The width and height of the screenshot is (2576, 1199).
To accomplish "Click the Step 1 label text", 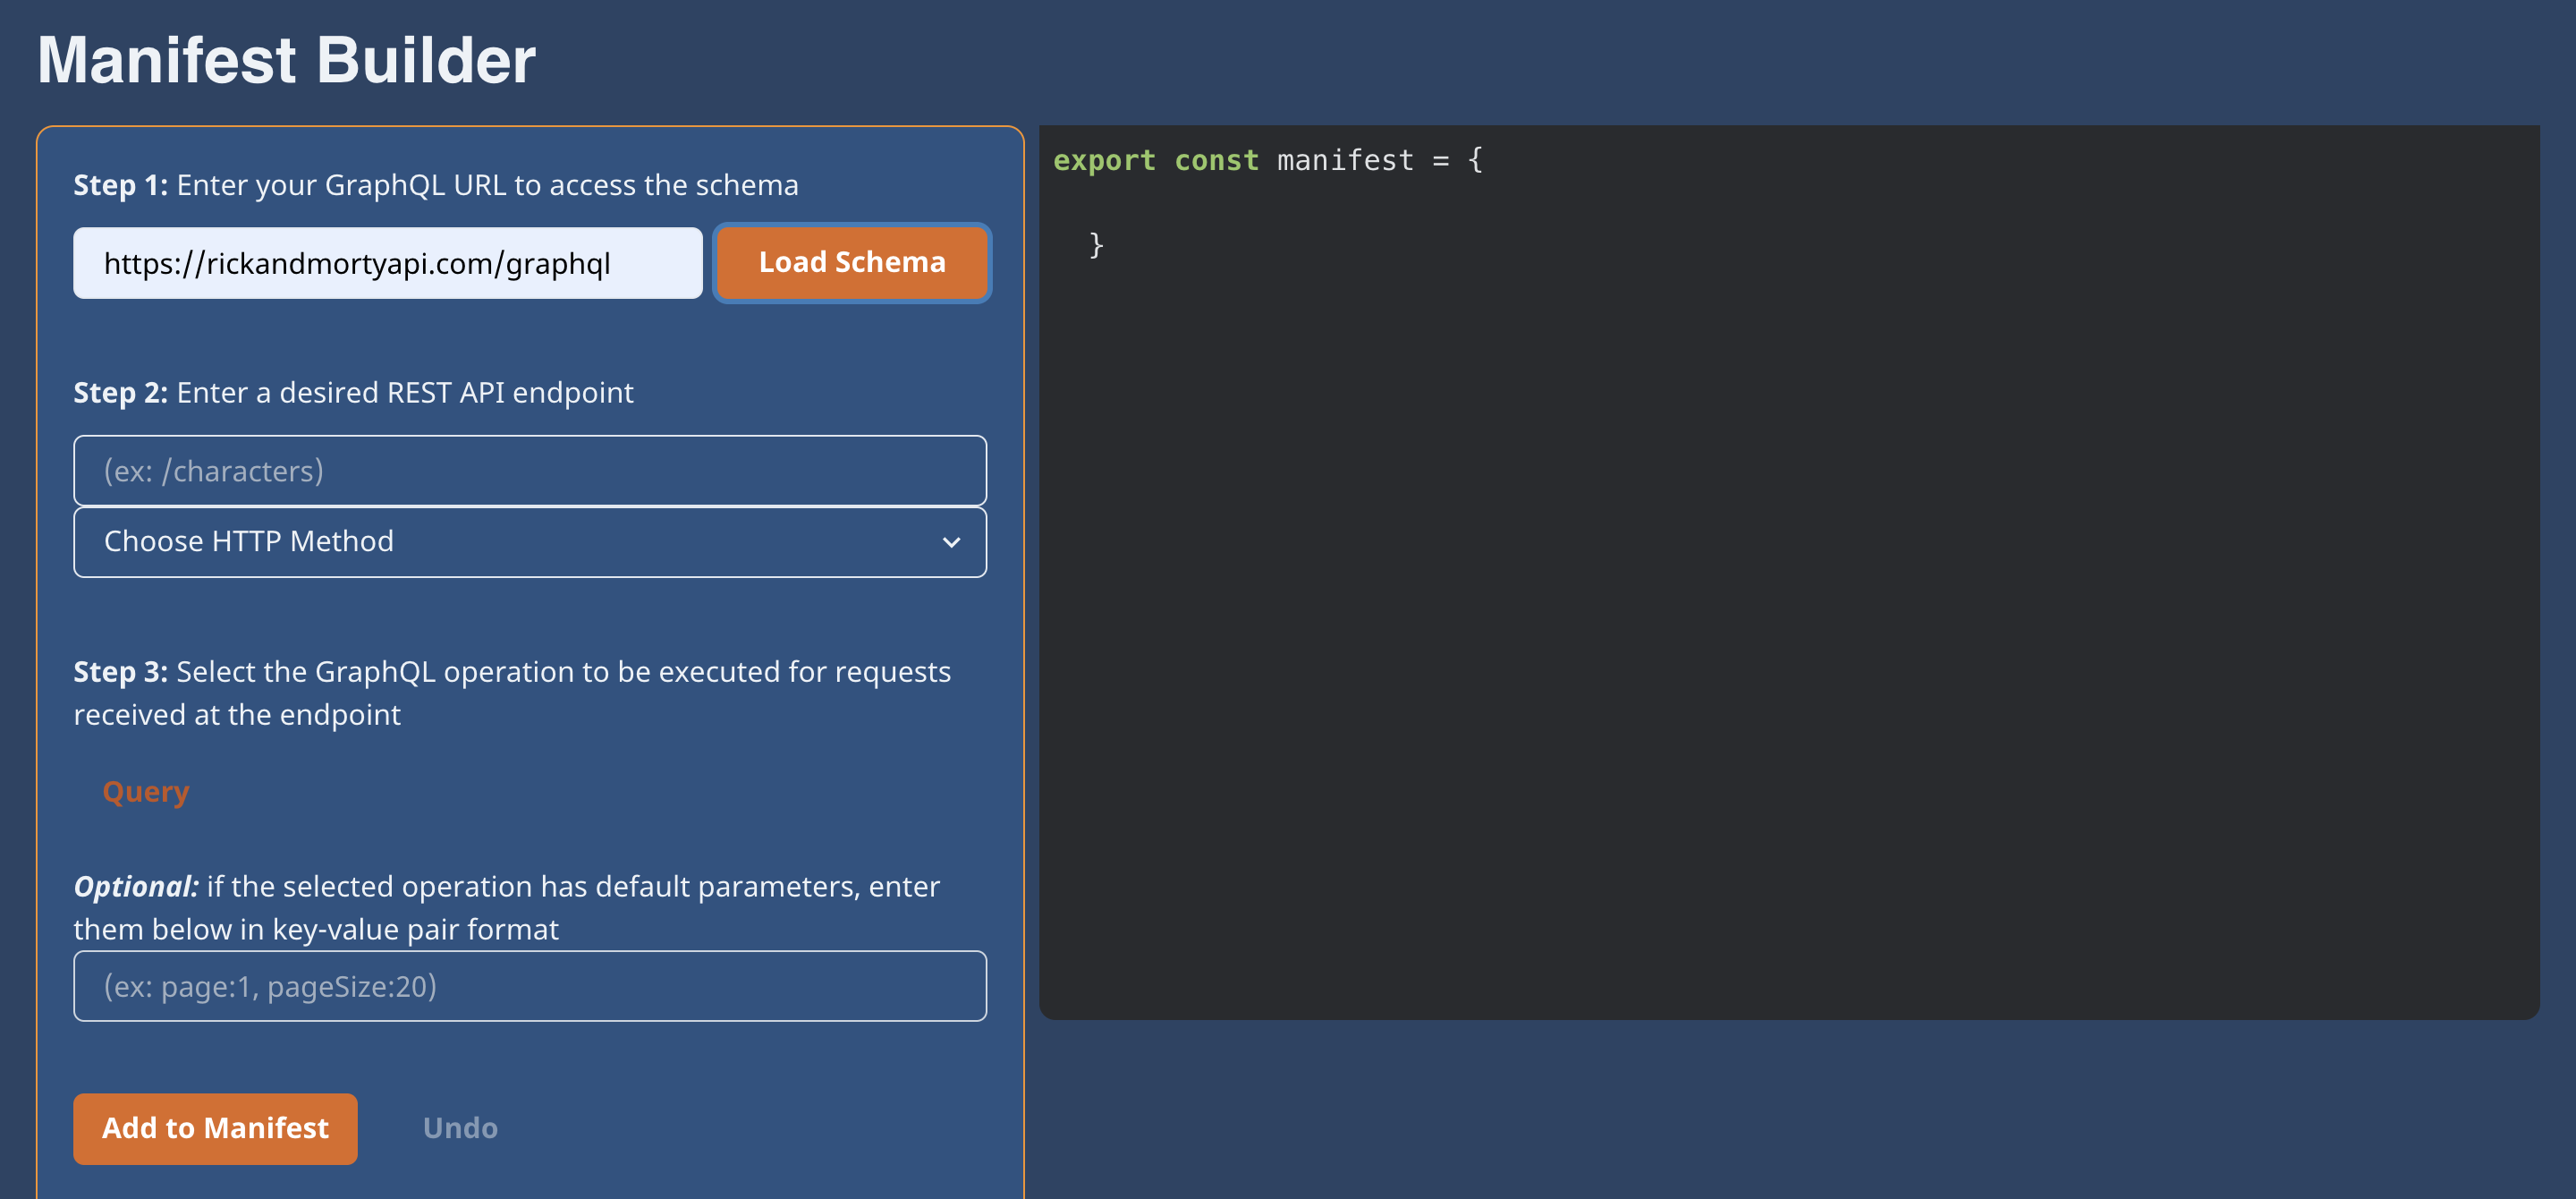I will coord(120,185).
